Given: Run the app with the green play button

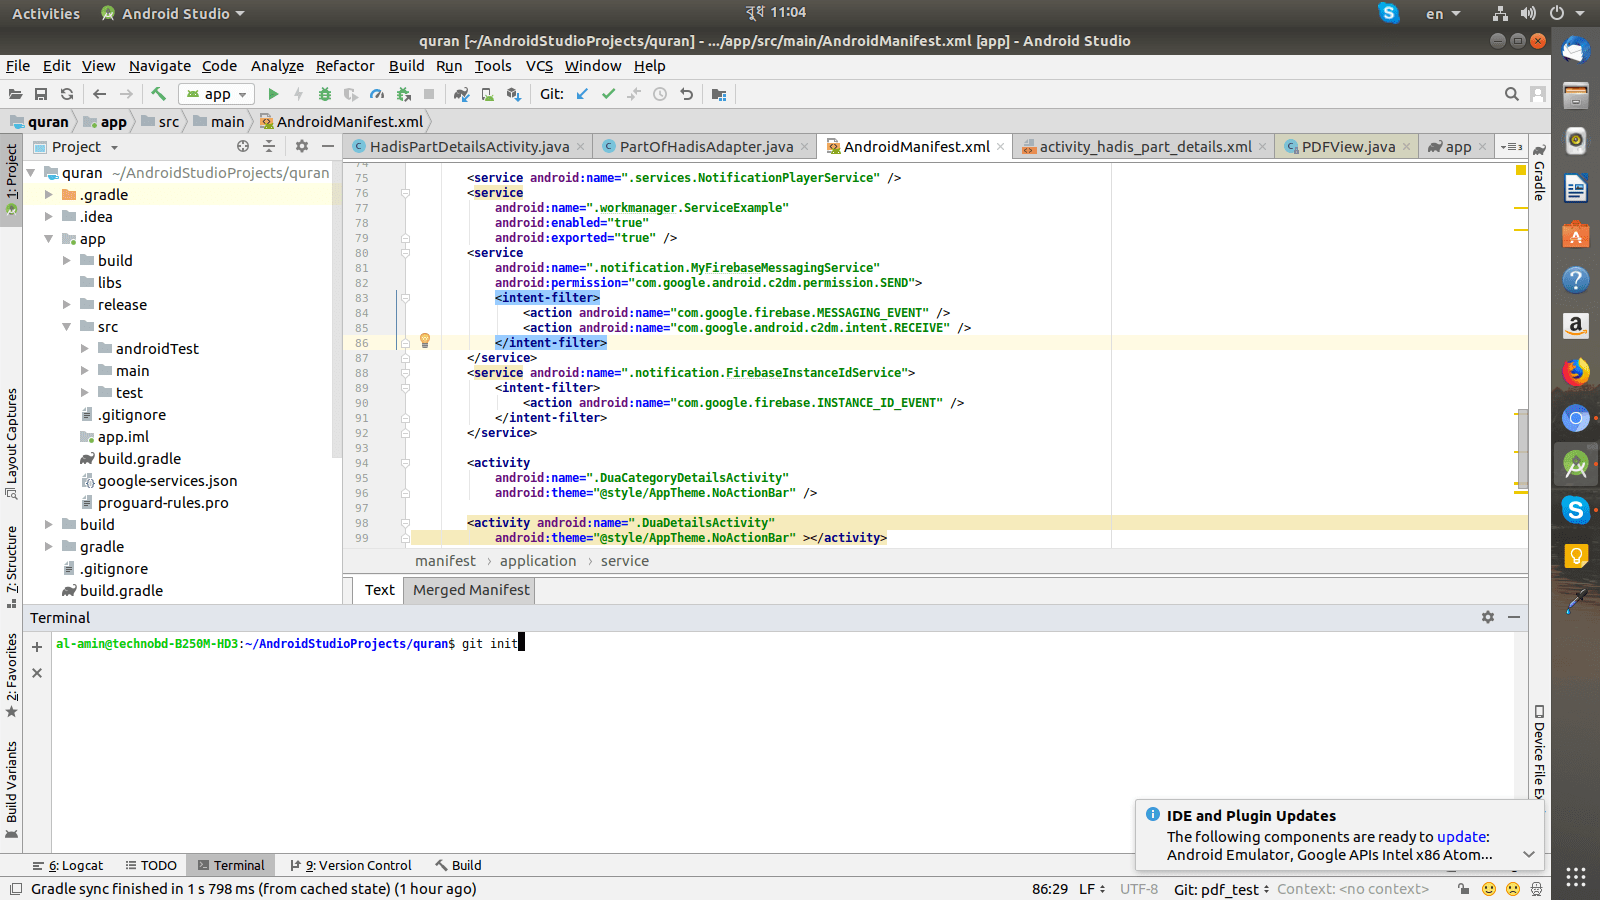Looking at the screenshot, I should point(273,94).
